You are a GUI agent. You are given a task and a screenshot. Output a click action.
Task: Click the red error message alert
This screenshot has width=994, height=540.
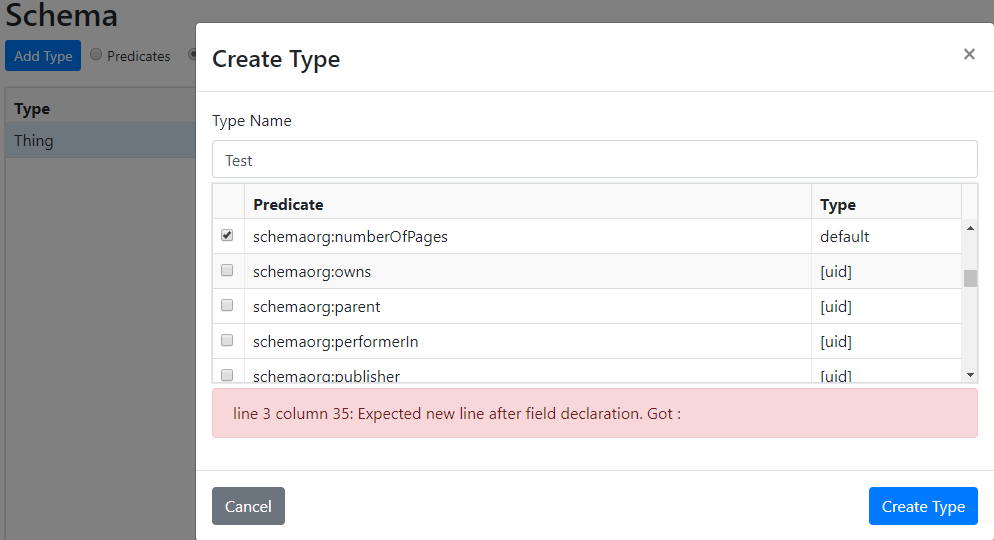594,413
